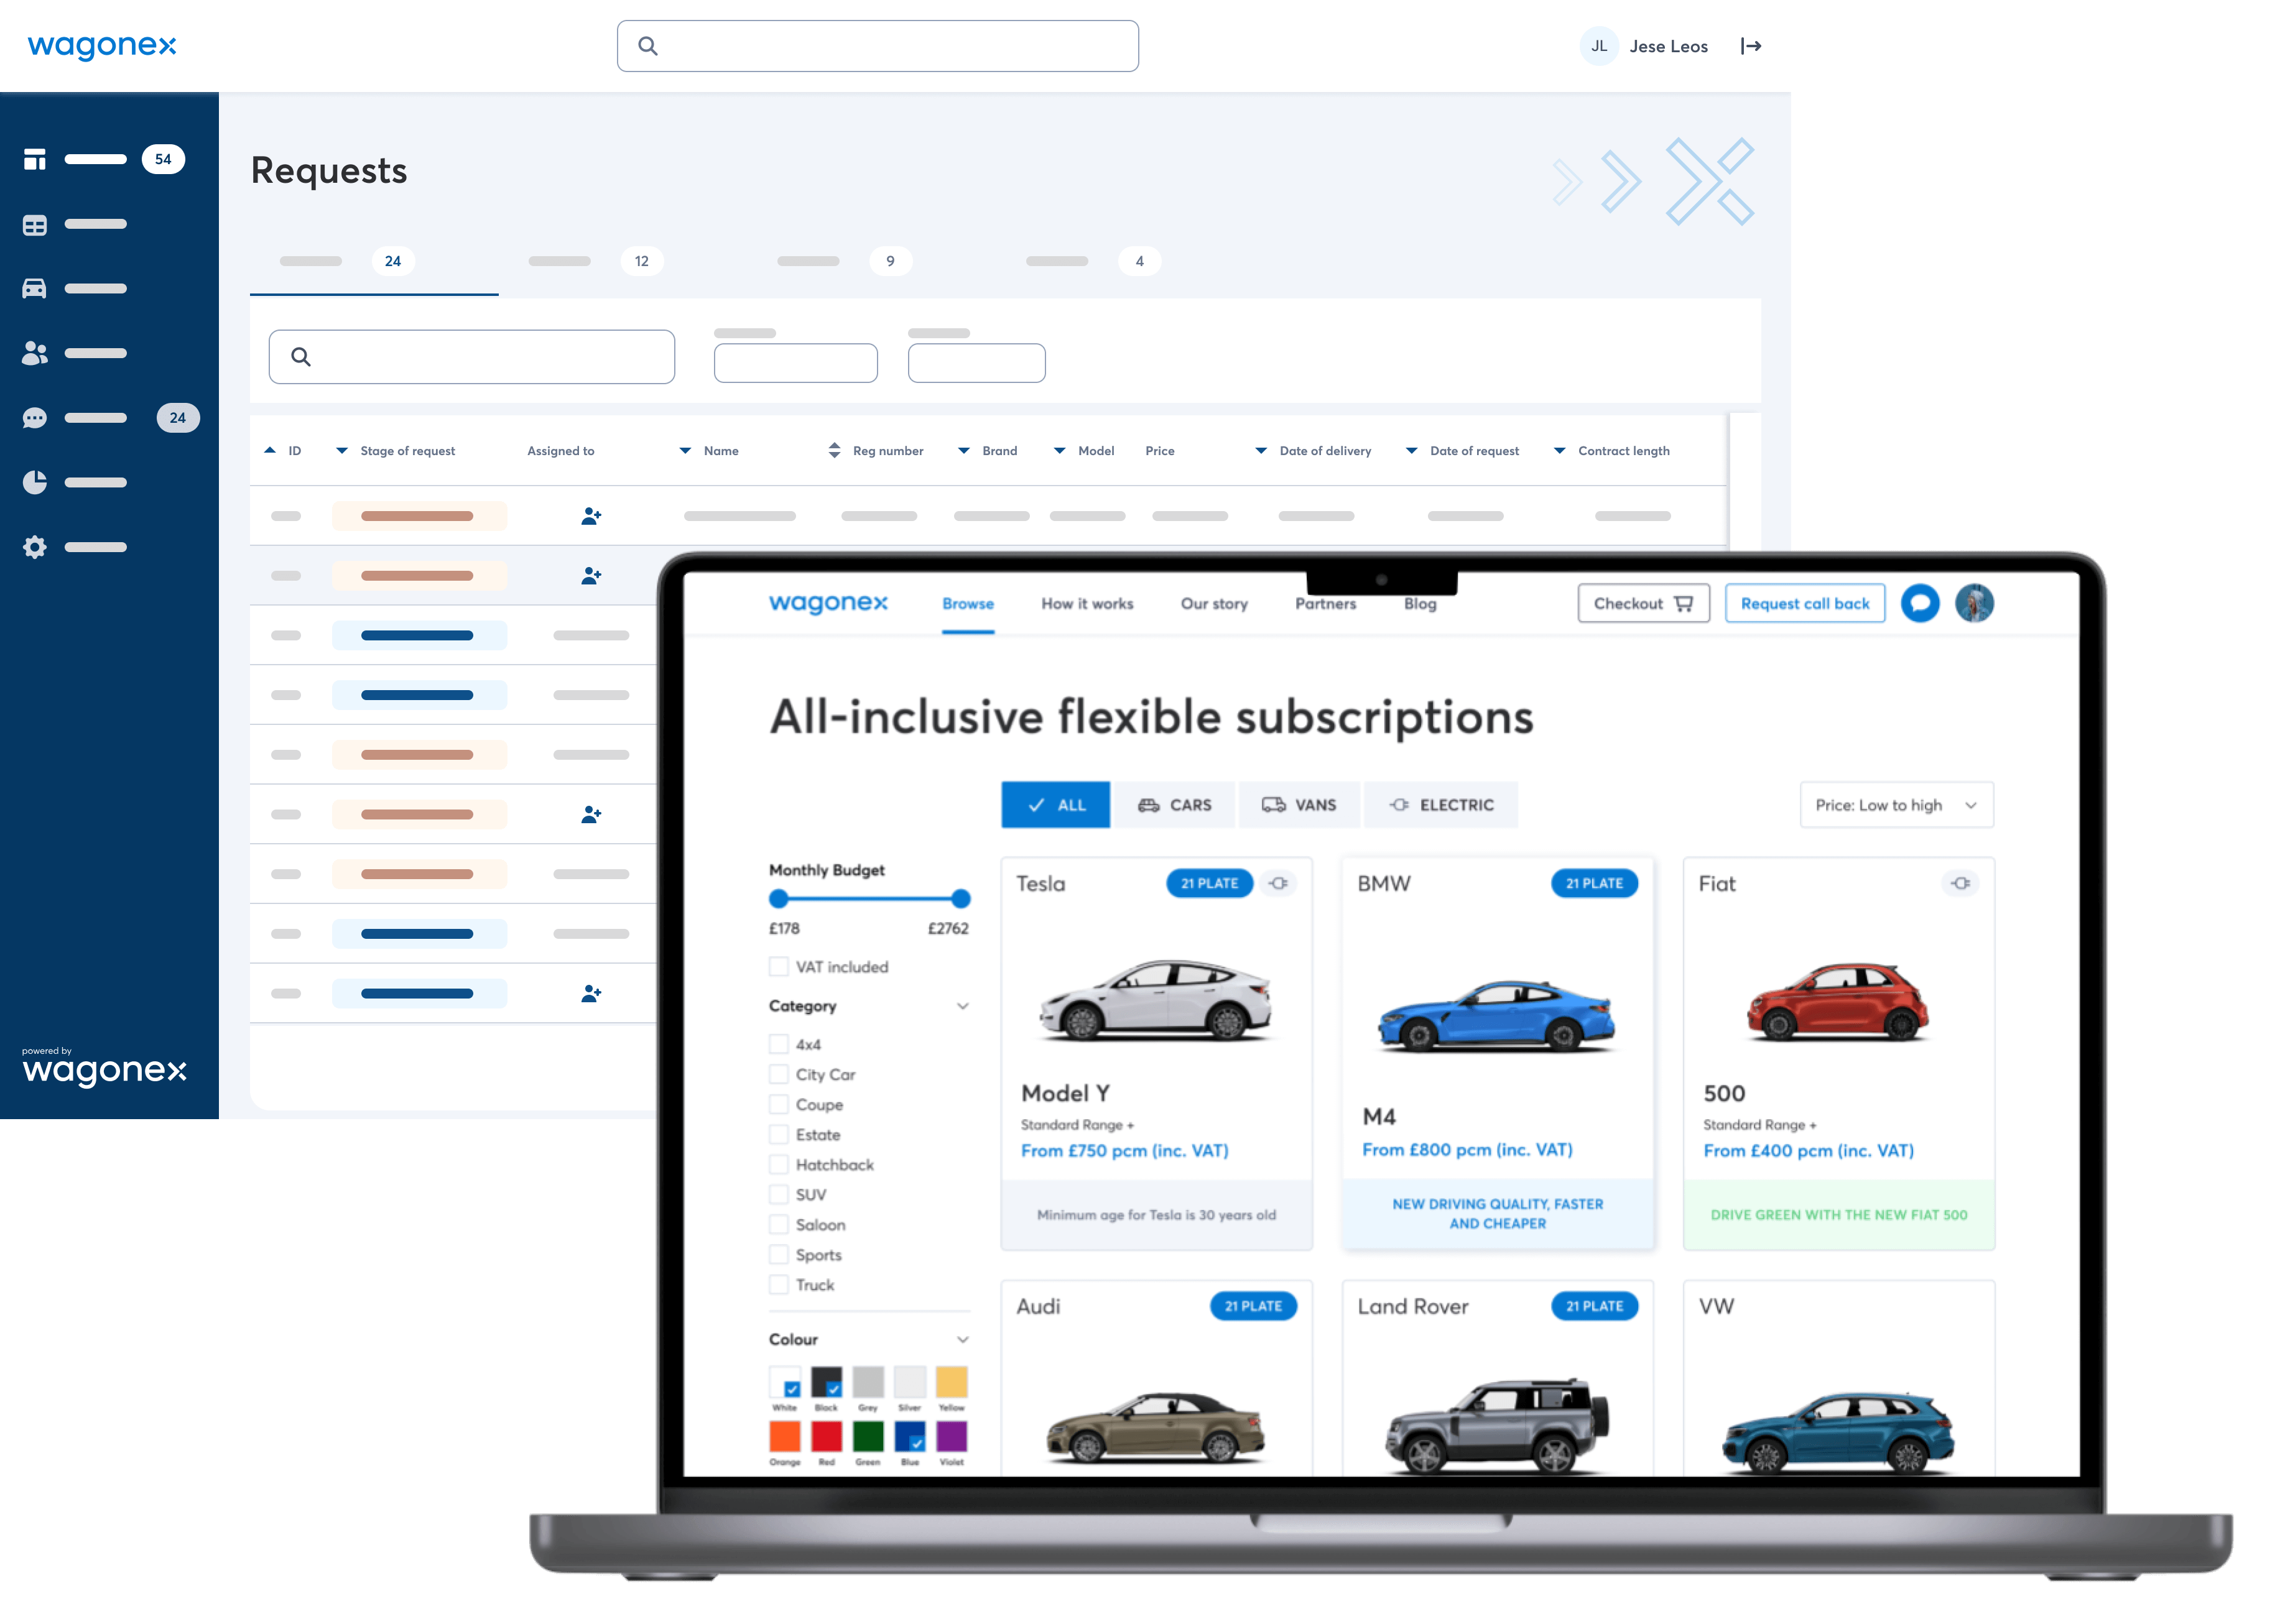Viewport: 2280px width, 1624px height.
Task: Click the electric plug icon on the Tesla card
Action: [x=1278, y=883]
